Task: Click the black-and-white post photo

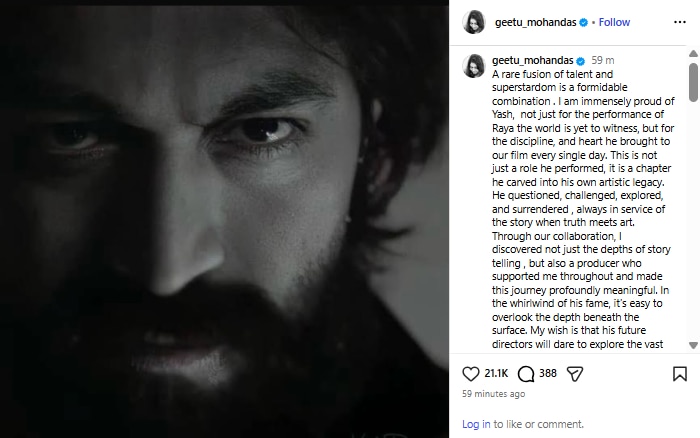Action: click(225, 219)
